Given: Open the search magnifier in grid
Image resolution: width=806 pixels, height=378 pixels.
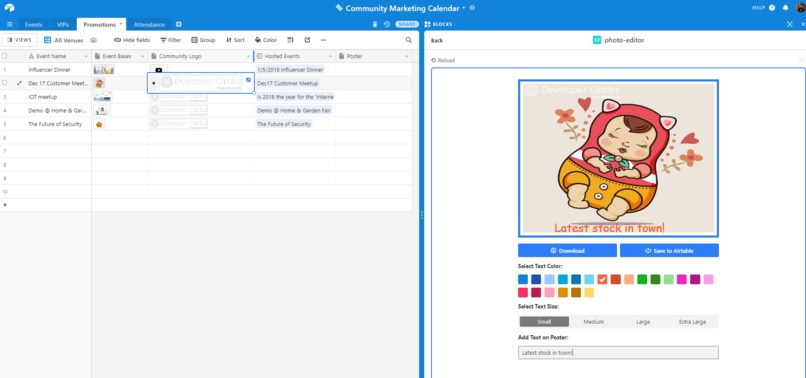Looking at the screenshot, I should [409, 40].
